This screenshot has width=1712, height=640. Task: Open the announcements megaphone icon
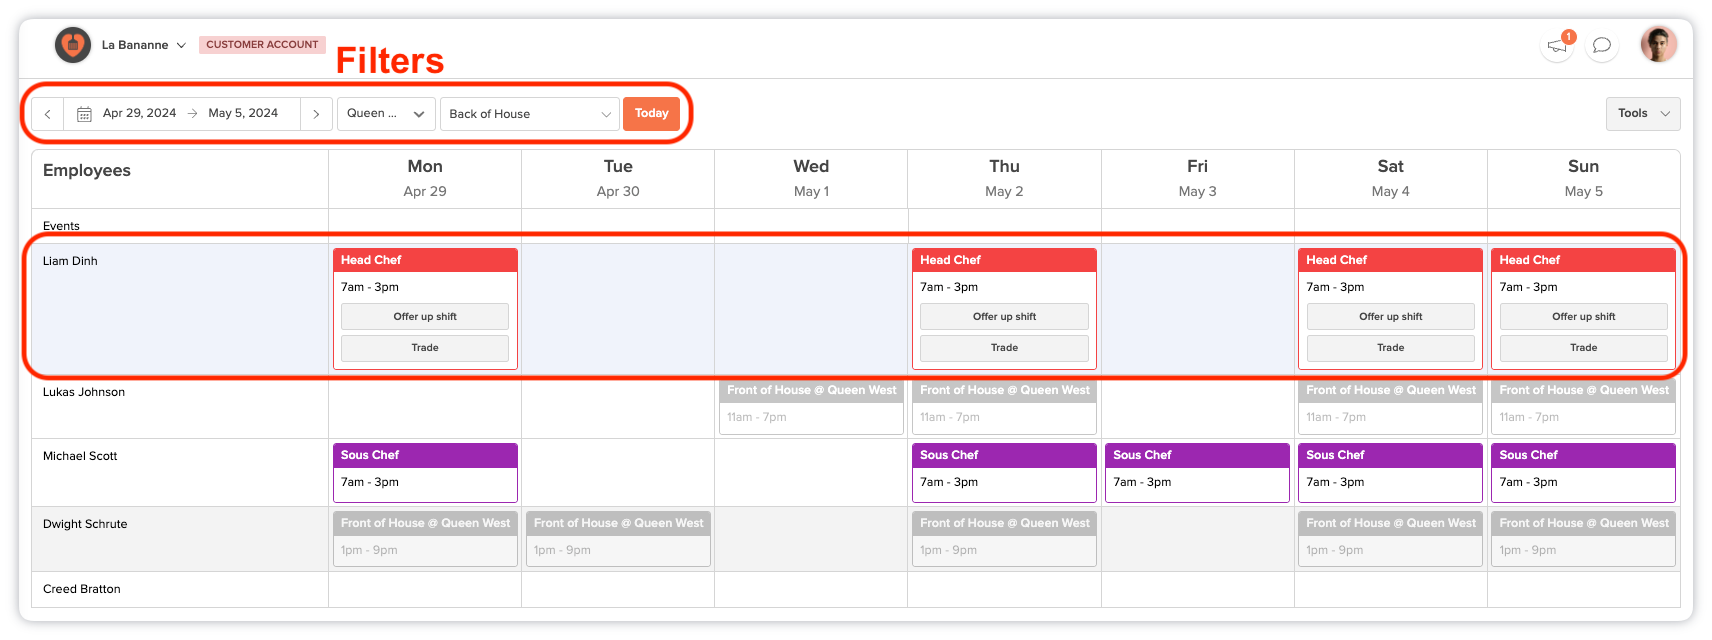click(x=1557, y=46)
